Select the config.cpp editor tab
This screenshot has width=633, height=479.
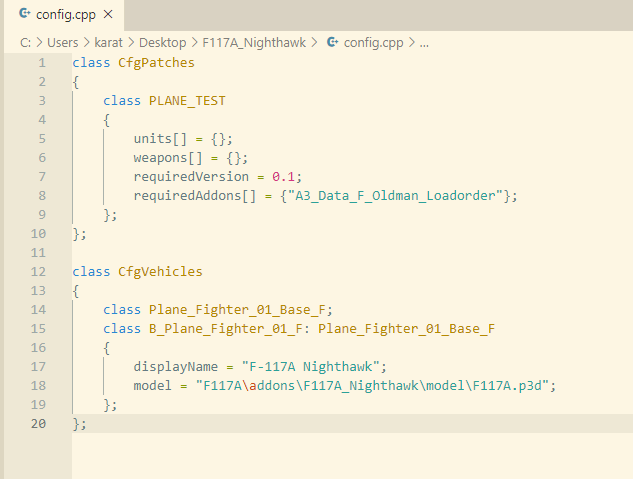[x=64, y=15]
